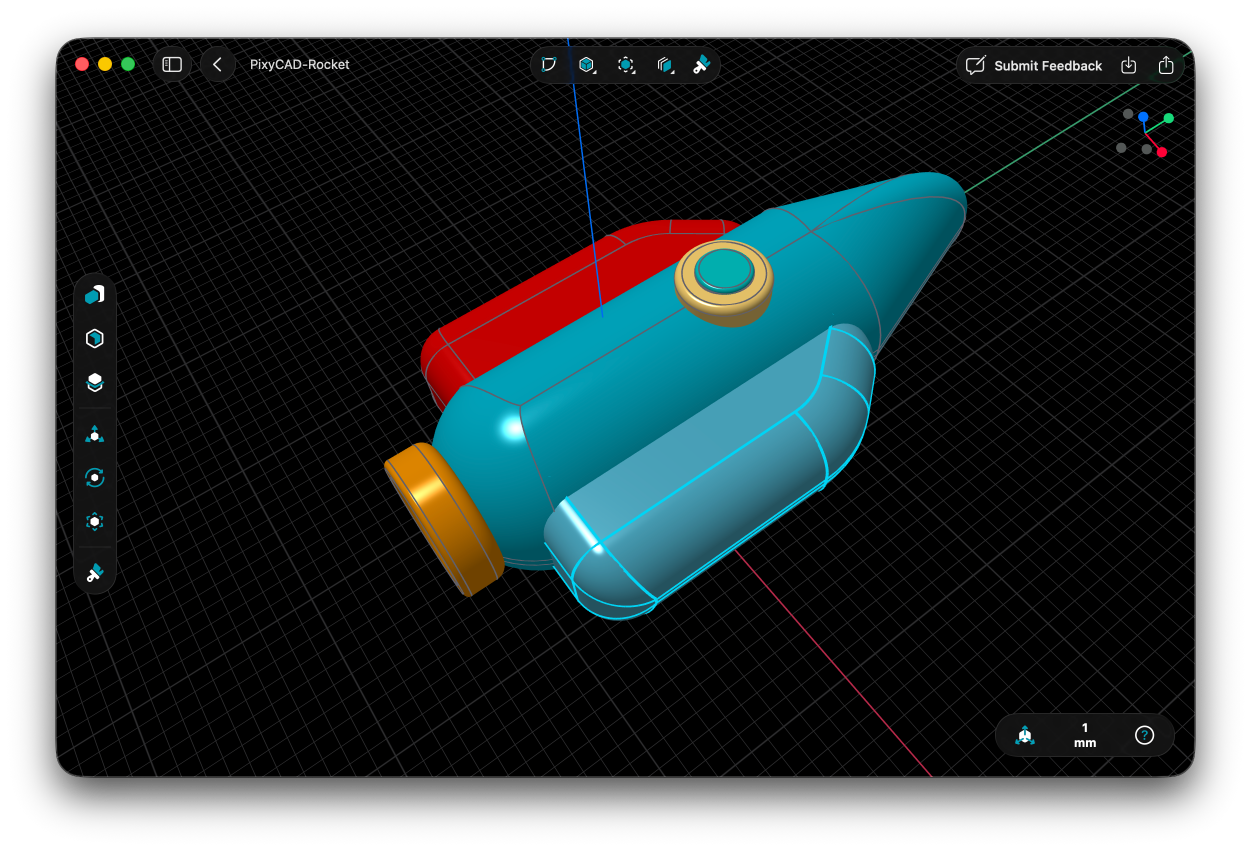1251x851 pixels.
Task: Select the extrude shape tool in left sidebar
Action: click(x=94, y=294)
